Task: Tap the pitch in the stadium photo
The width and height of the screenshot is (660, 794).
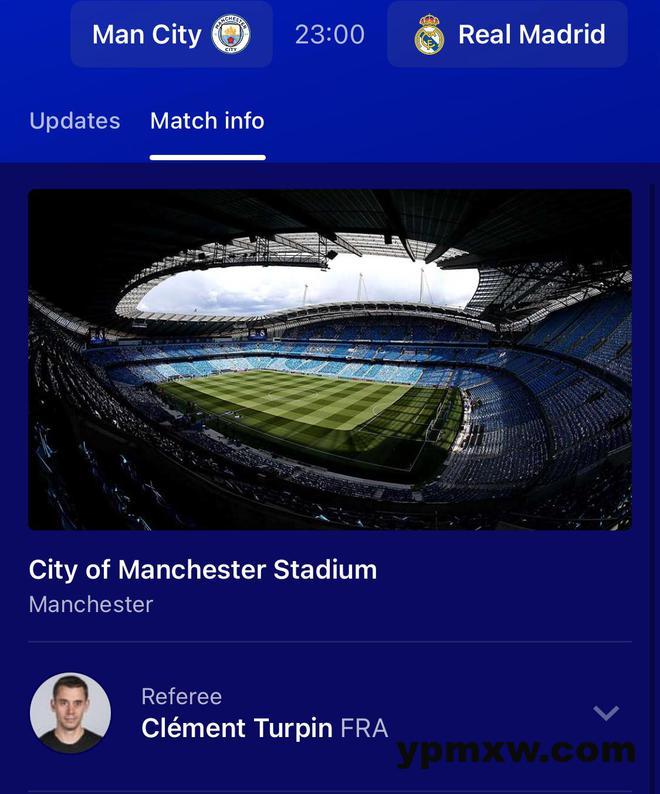Action: 309,405
